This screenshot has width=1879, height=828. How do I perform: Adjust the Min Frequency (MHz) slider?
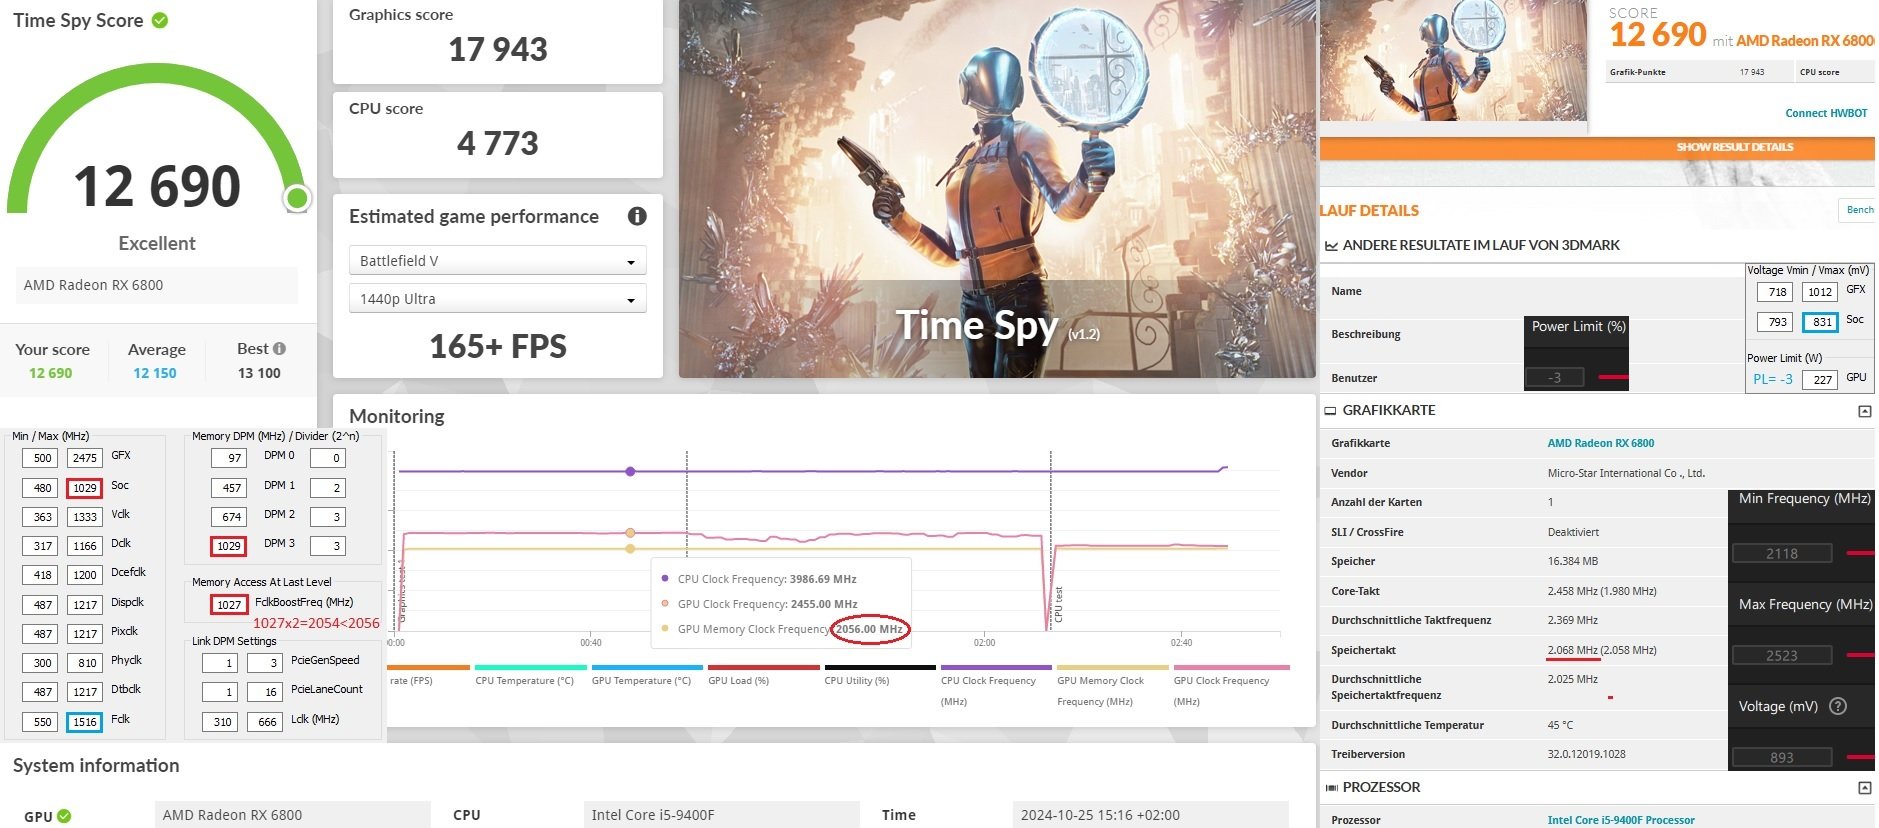1860,553
